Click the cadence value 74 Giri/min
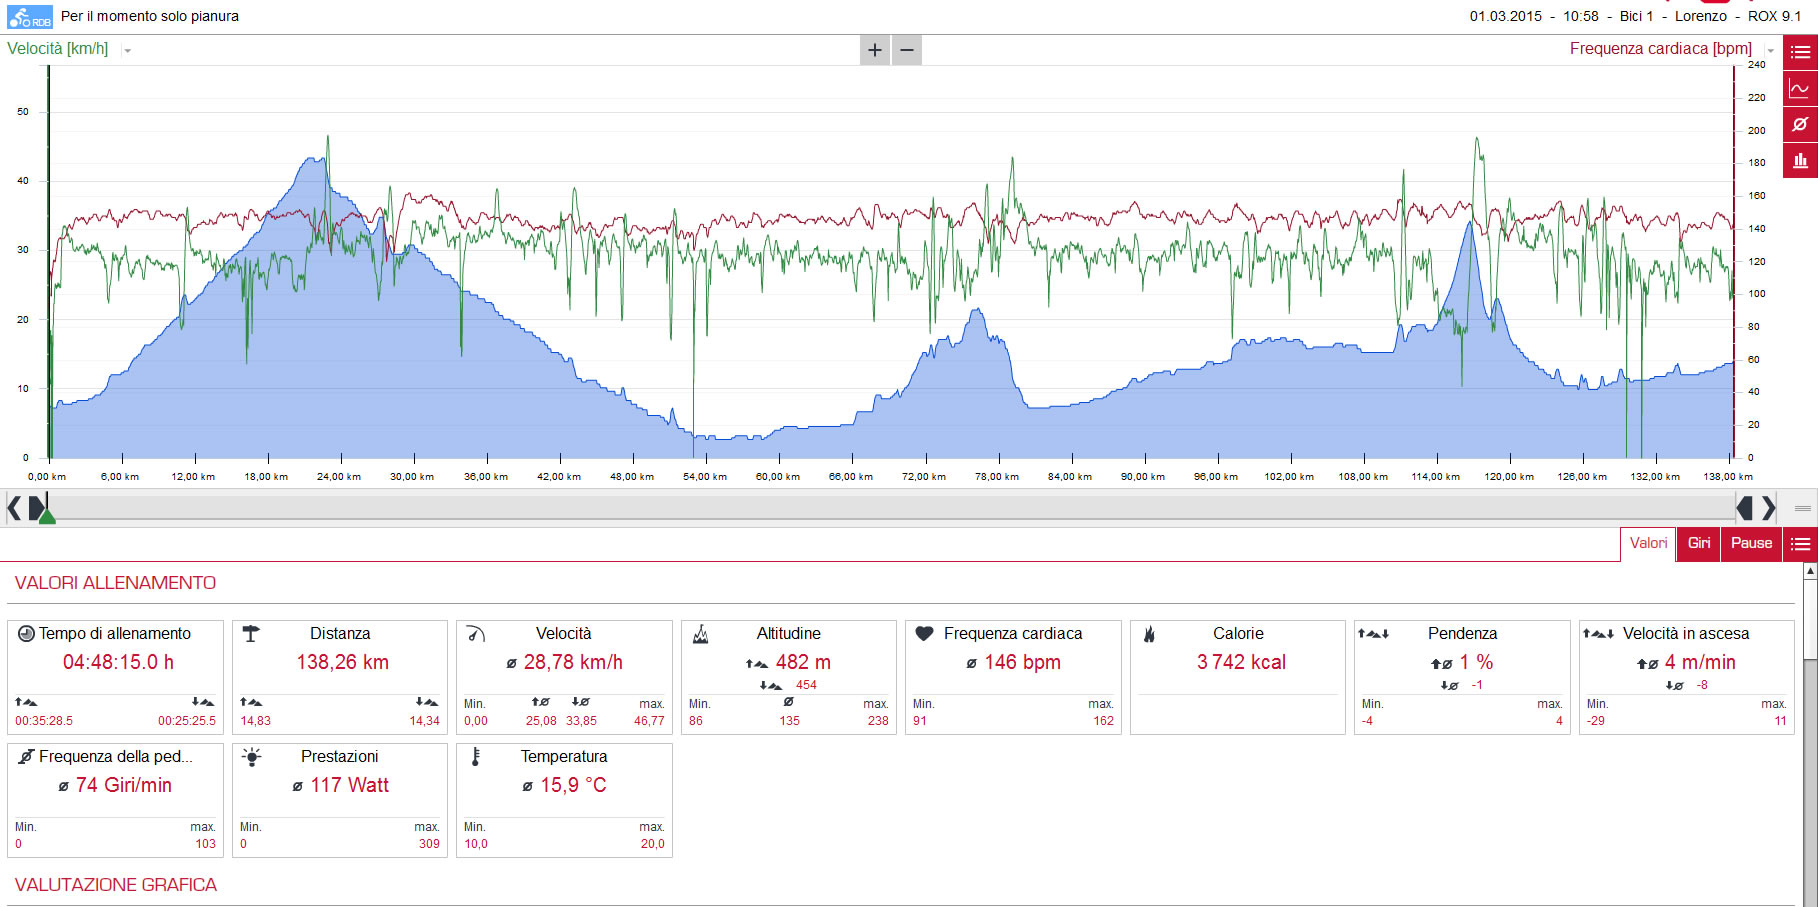The image size is (1818, 907). click(x=124, y=785)
